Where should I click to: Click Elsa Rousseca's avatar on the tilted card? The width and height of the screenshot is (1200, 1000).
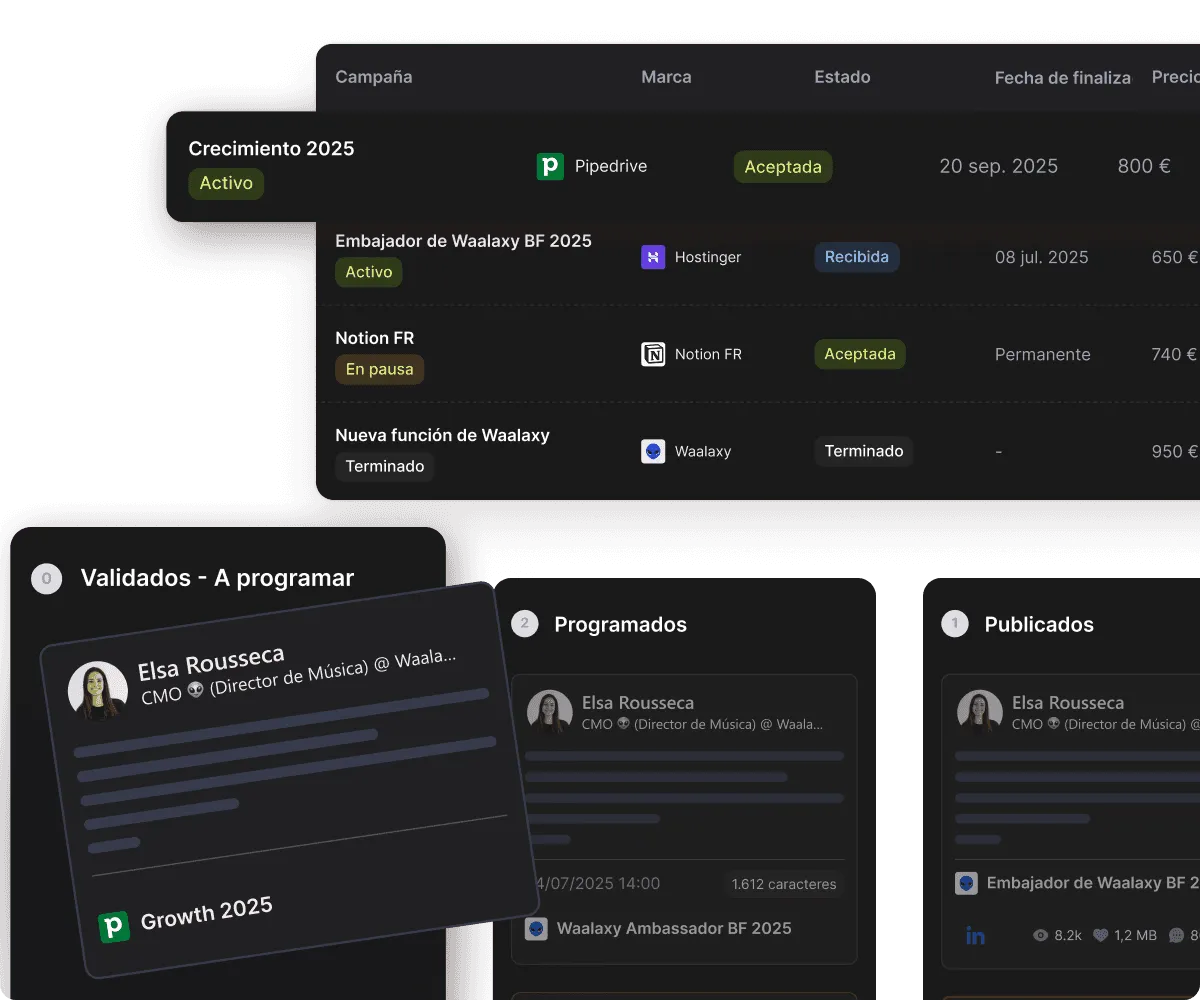(x=98, y=691)
